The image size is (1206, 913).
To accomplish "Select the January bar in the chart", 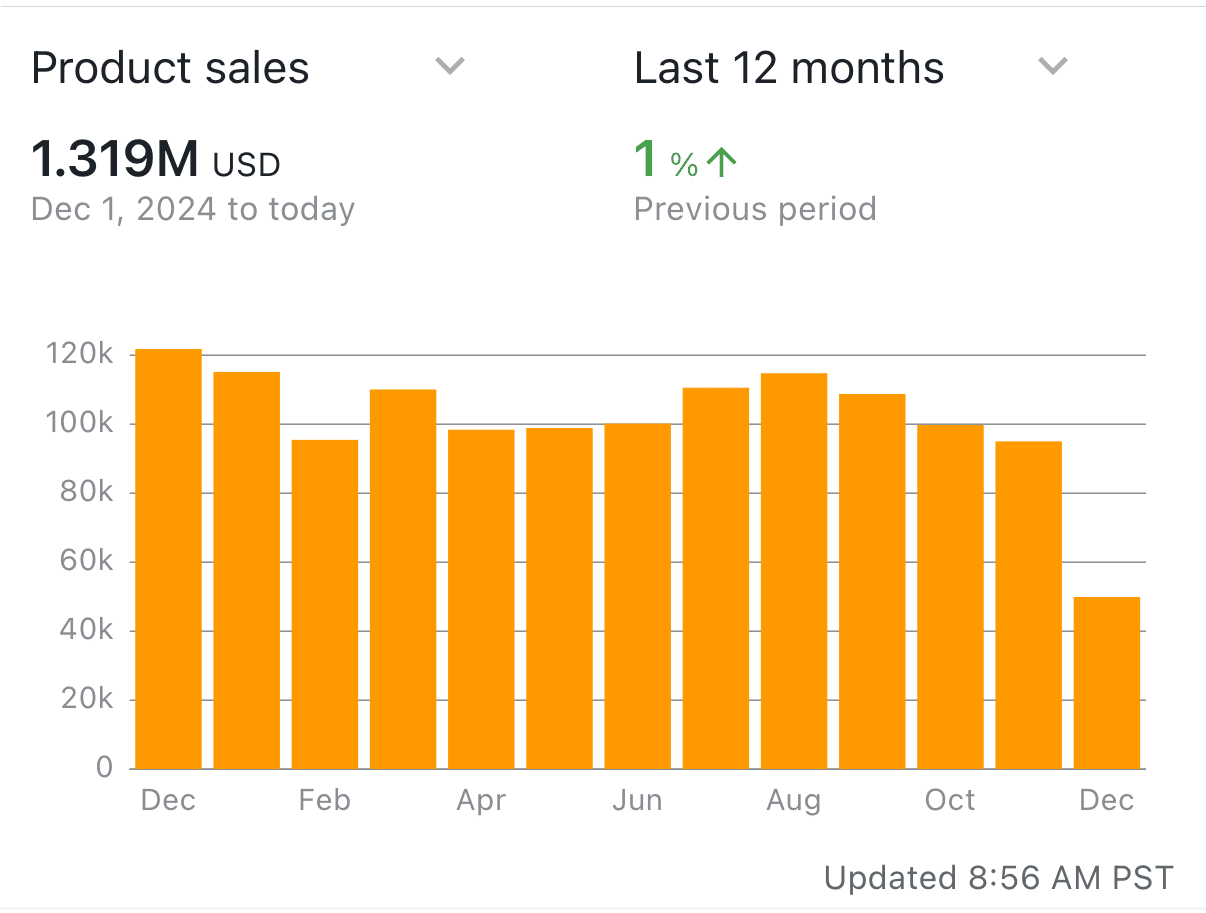I will click(246, 570).
